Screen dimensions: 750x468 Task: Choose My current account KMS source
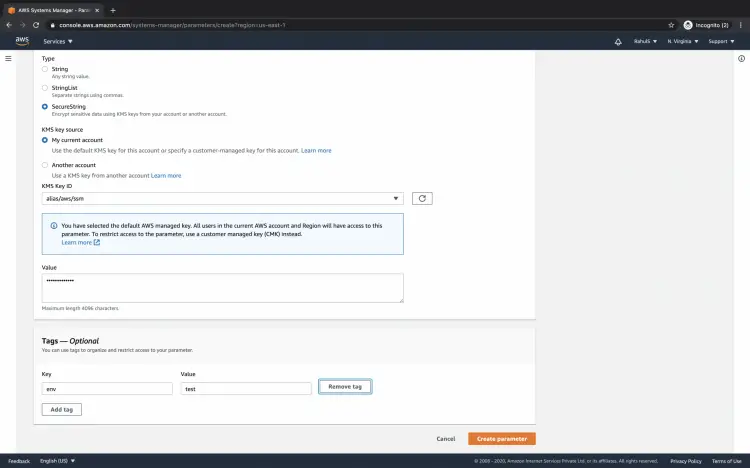tap(44, 140)
